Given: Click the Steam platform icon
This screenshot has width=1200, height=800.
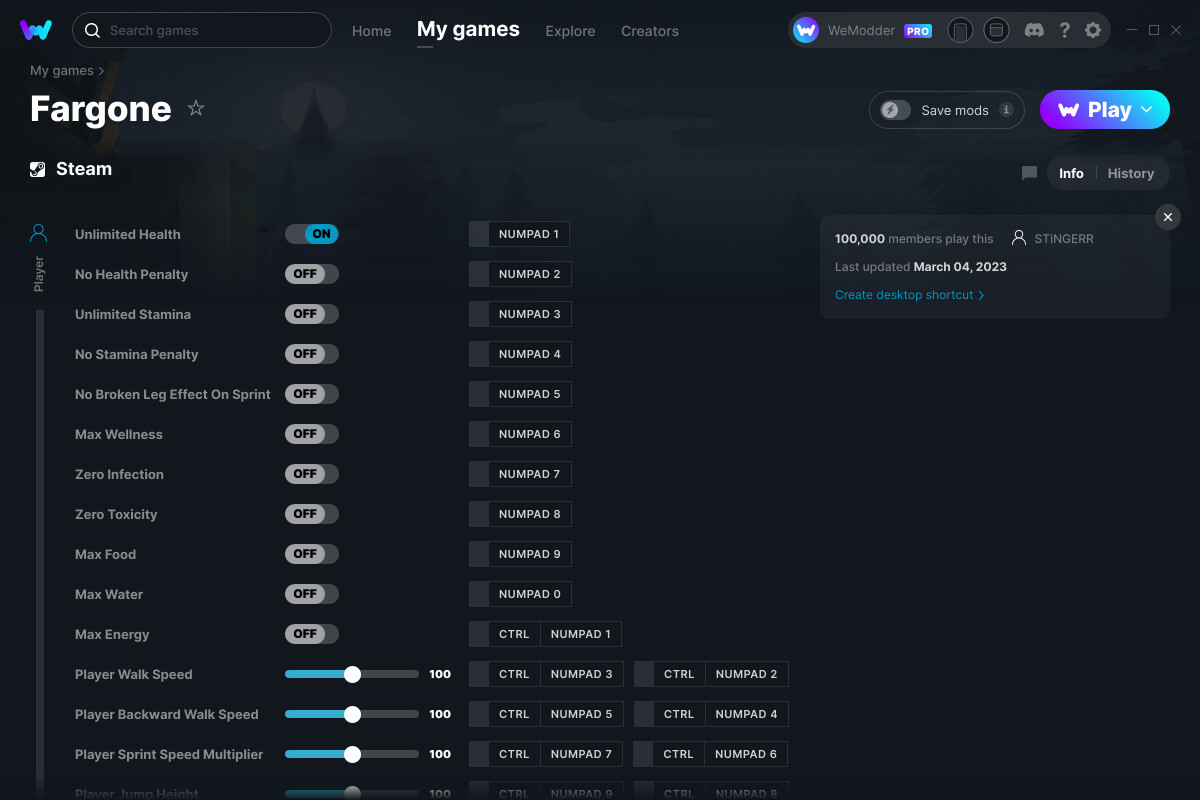Looking at the screenshot, I should pyautogui.click(x=38, y=169).
